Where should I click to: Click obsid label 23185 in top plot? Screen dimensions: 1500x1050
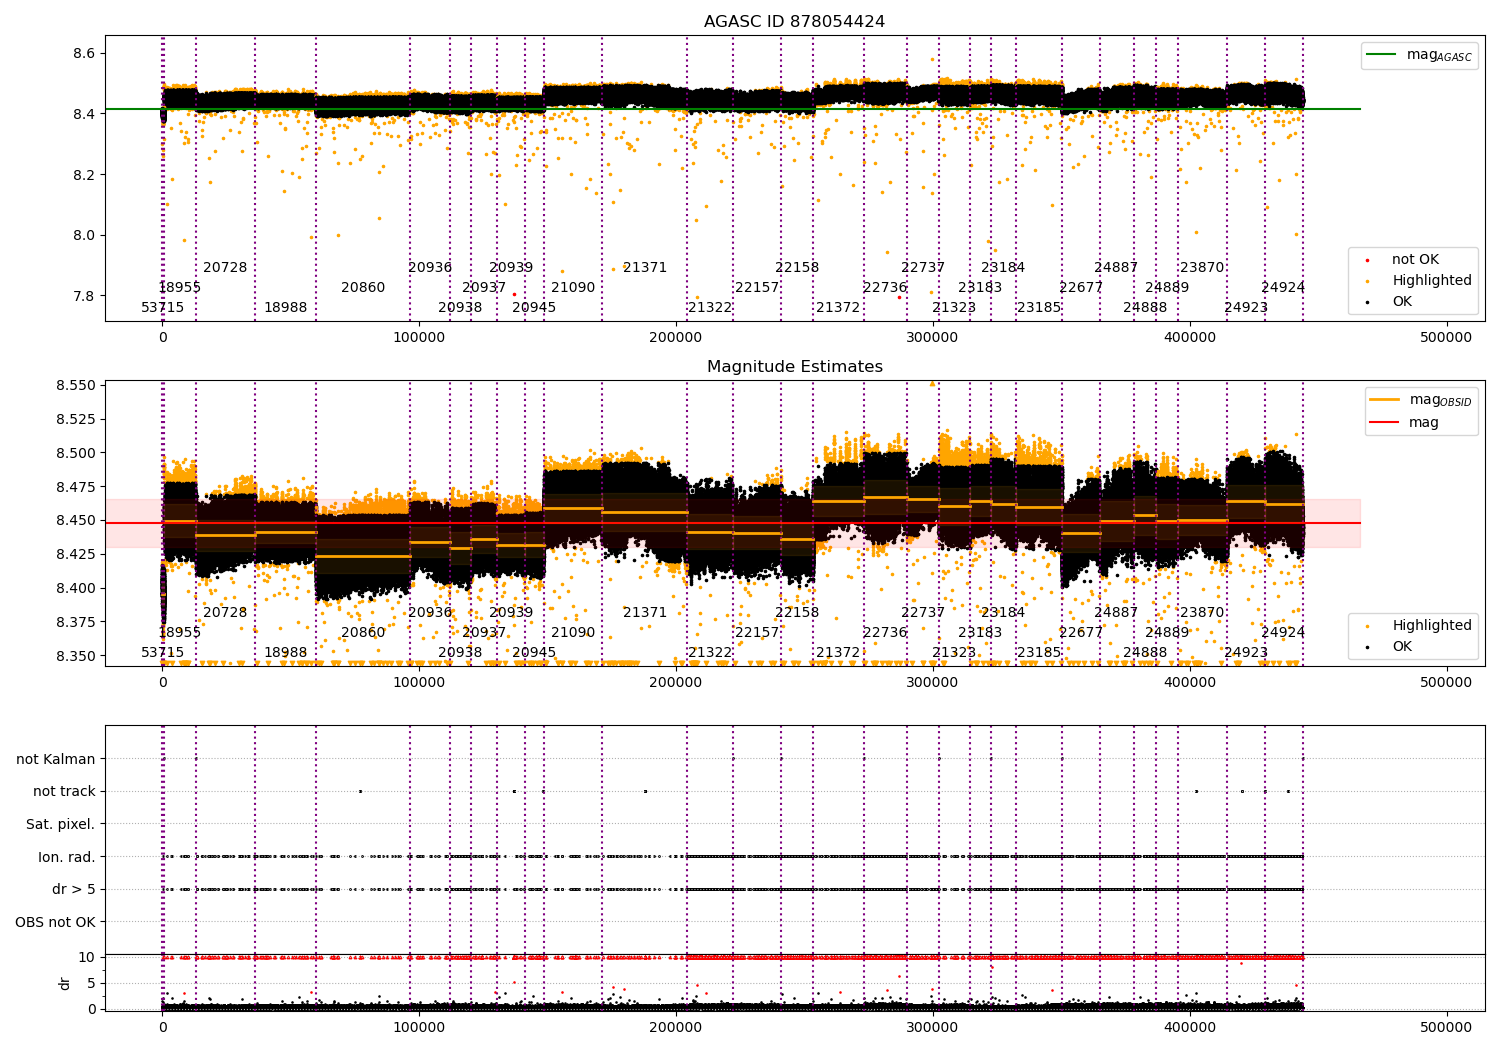tap(1039, 308)
